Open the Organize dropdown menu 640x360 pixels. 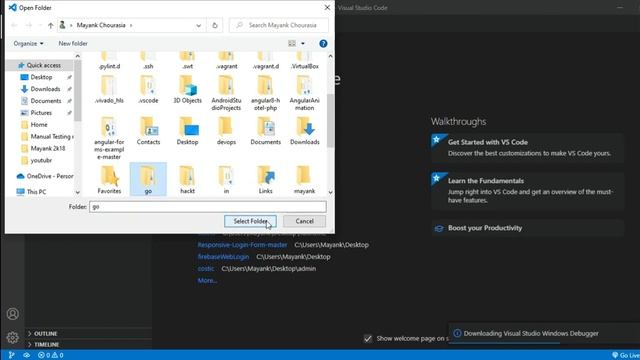coord(28,43)
